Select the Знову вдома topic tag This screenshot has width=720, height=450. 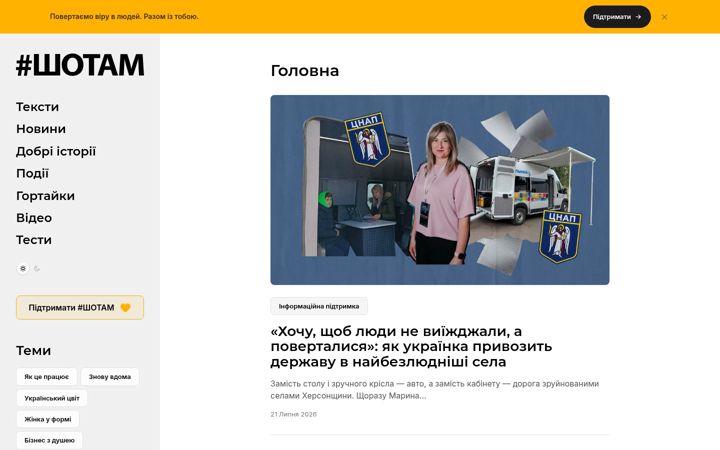tap(110, 377)
